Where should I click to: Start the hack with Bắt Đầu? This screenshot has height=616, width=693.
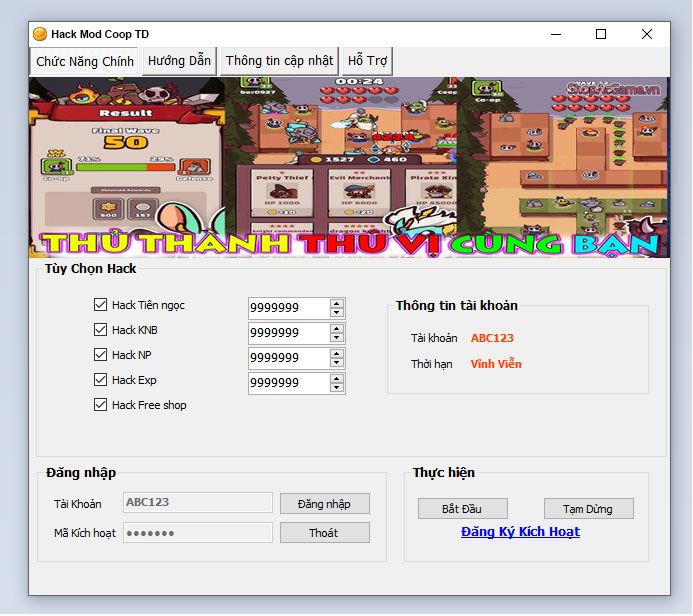click(462, 509)
